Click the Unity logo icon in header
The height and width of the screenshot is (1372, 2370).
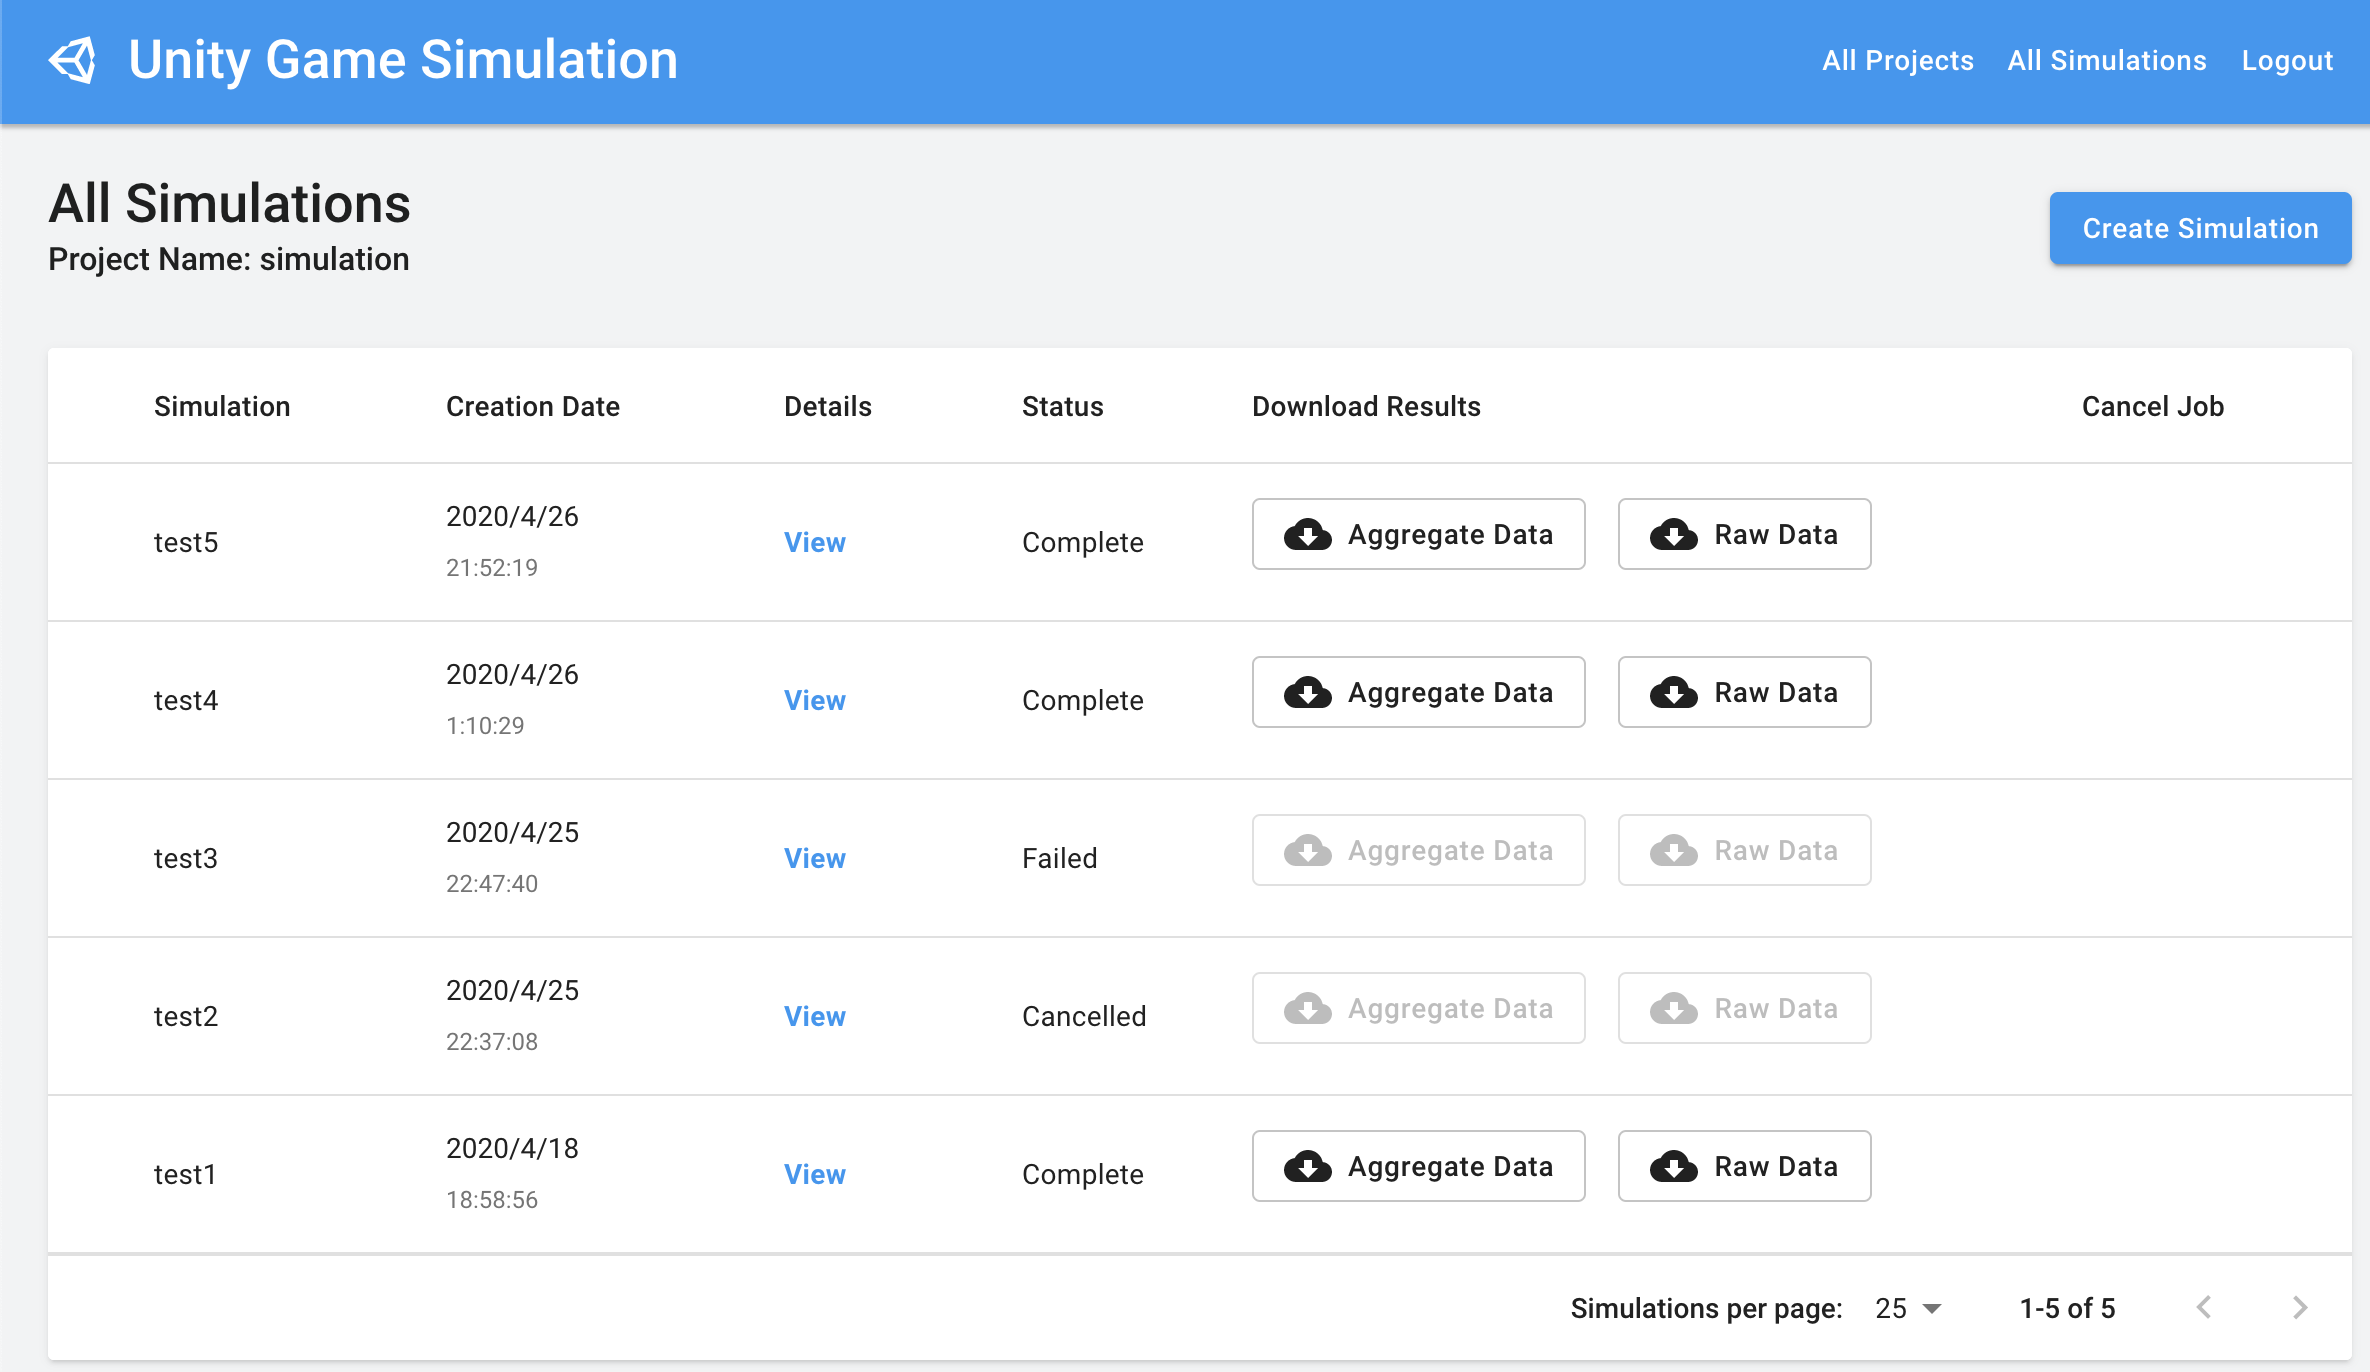point(73,61)
